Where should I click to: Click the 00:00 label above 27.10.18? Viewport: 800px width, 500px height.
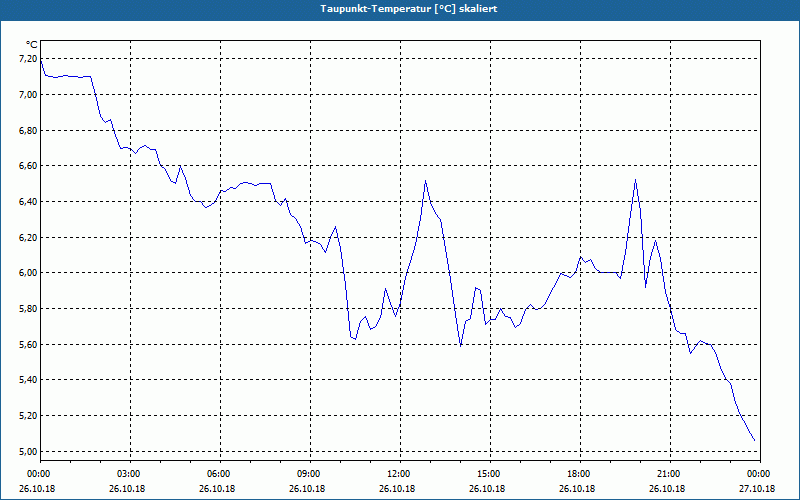click(757, 474)
